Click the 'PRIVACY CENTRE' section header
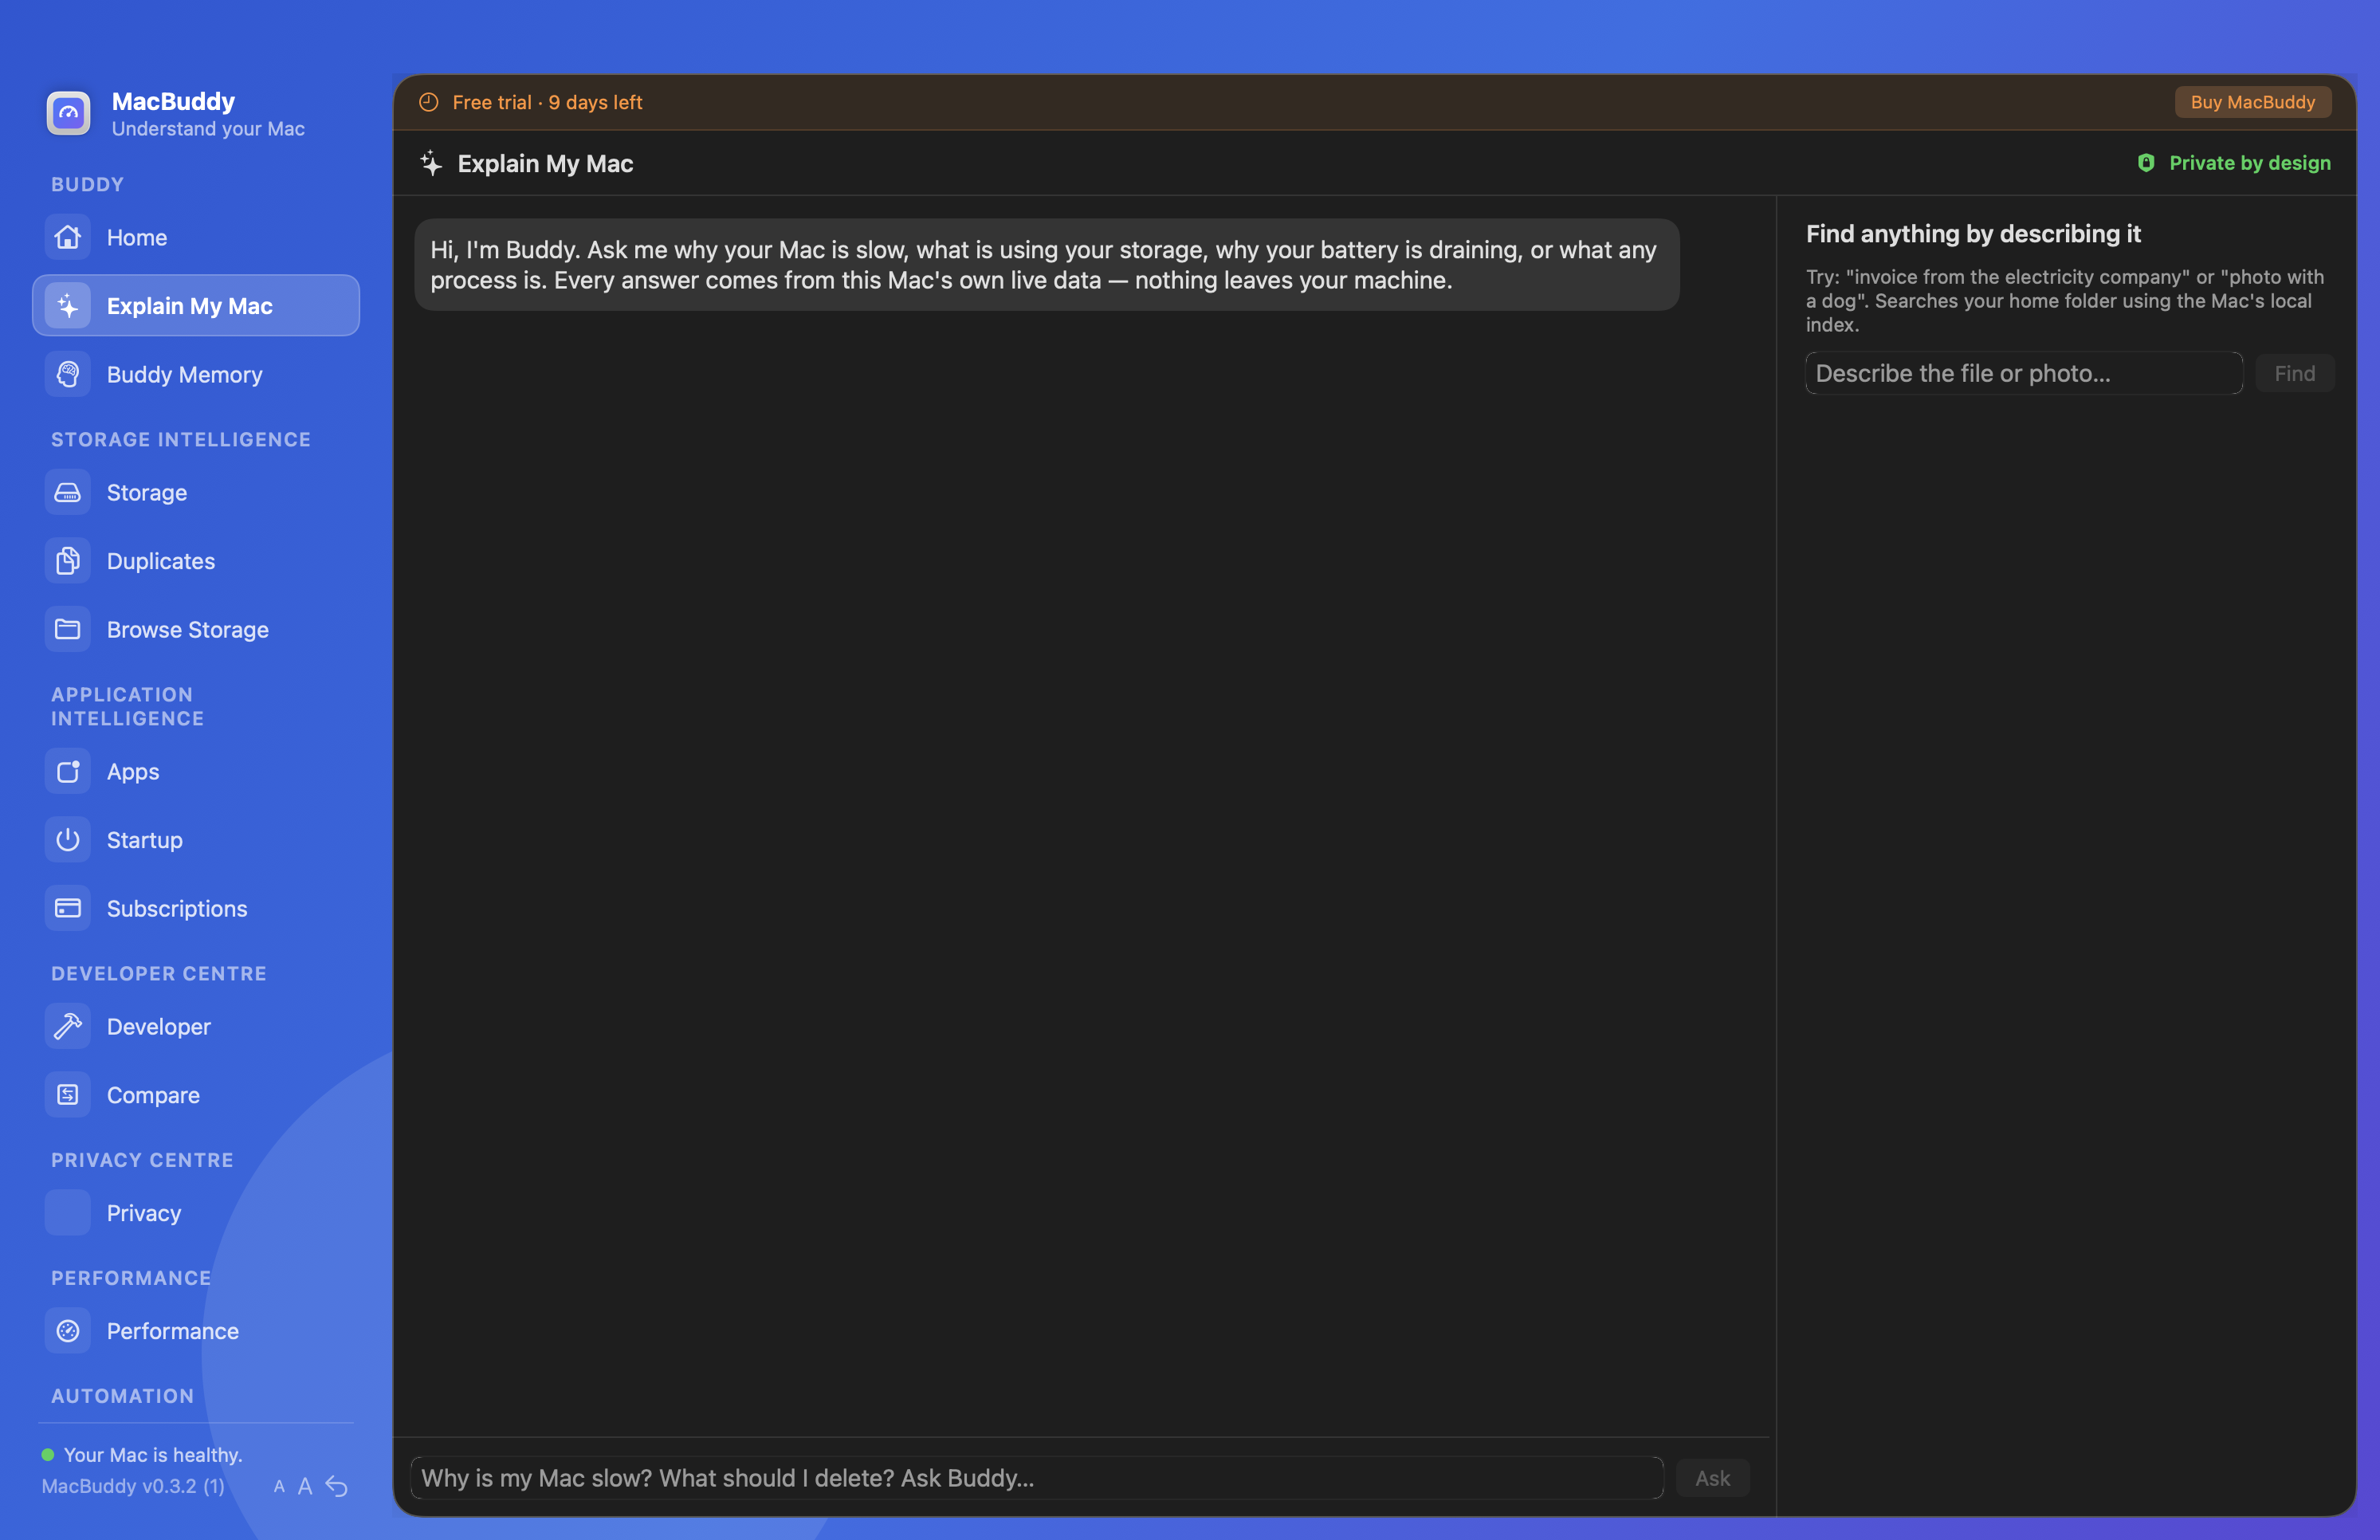Image resolution: width=2380 pixels, height=1540 pixels. 142,1160
